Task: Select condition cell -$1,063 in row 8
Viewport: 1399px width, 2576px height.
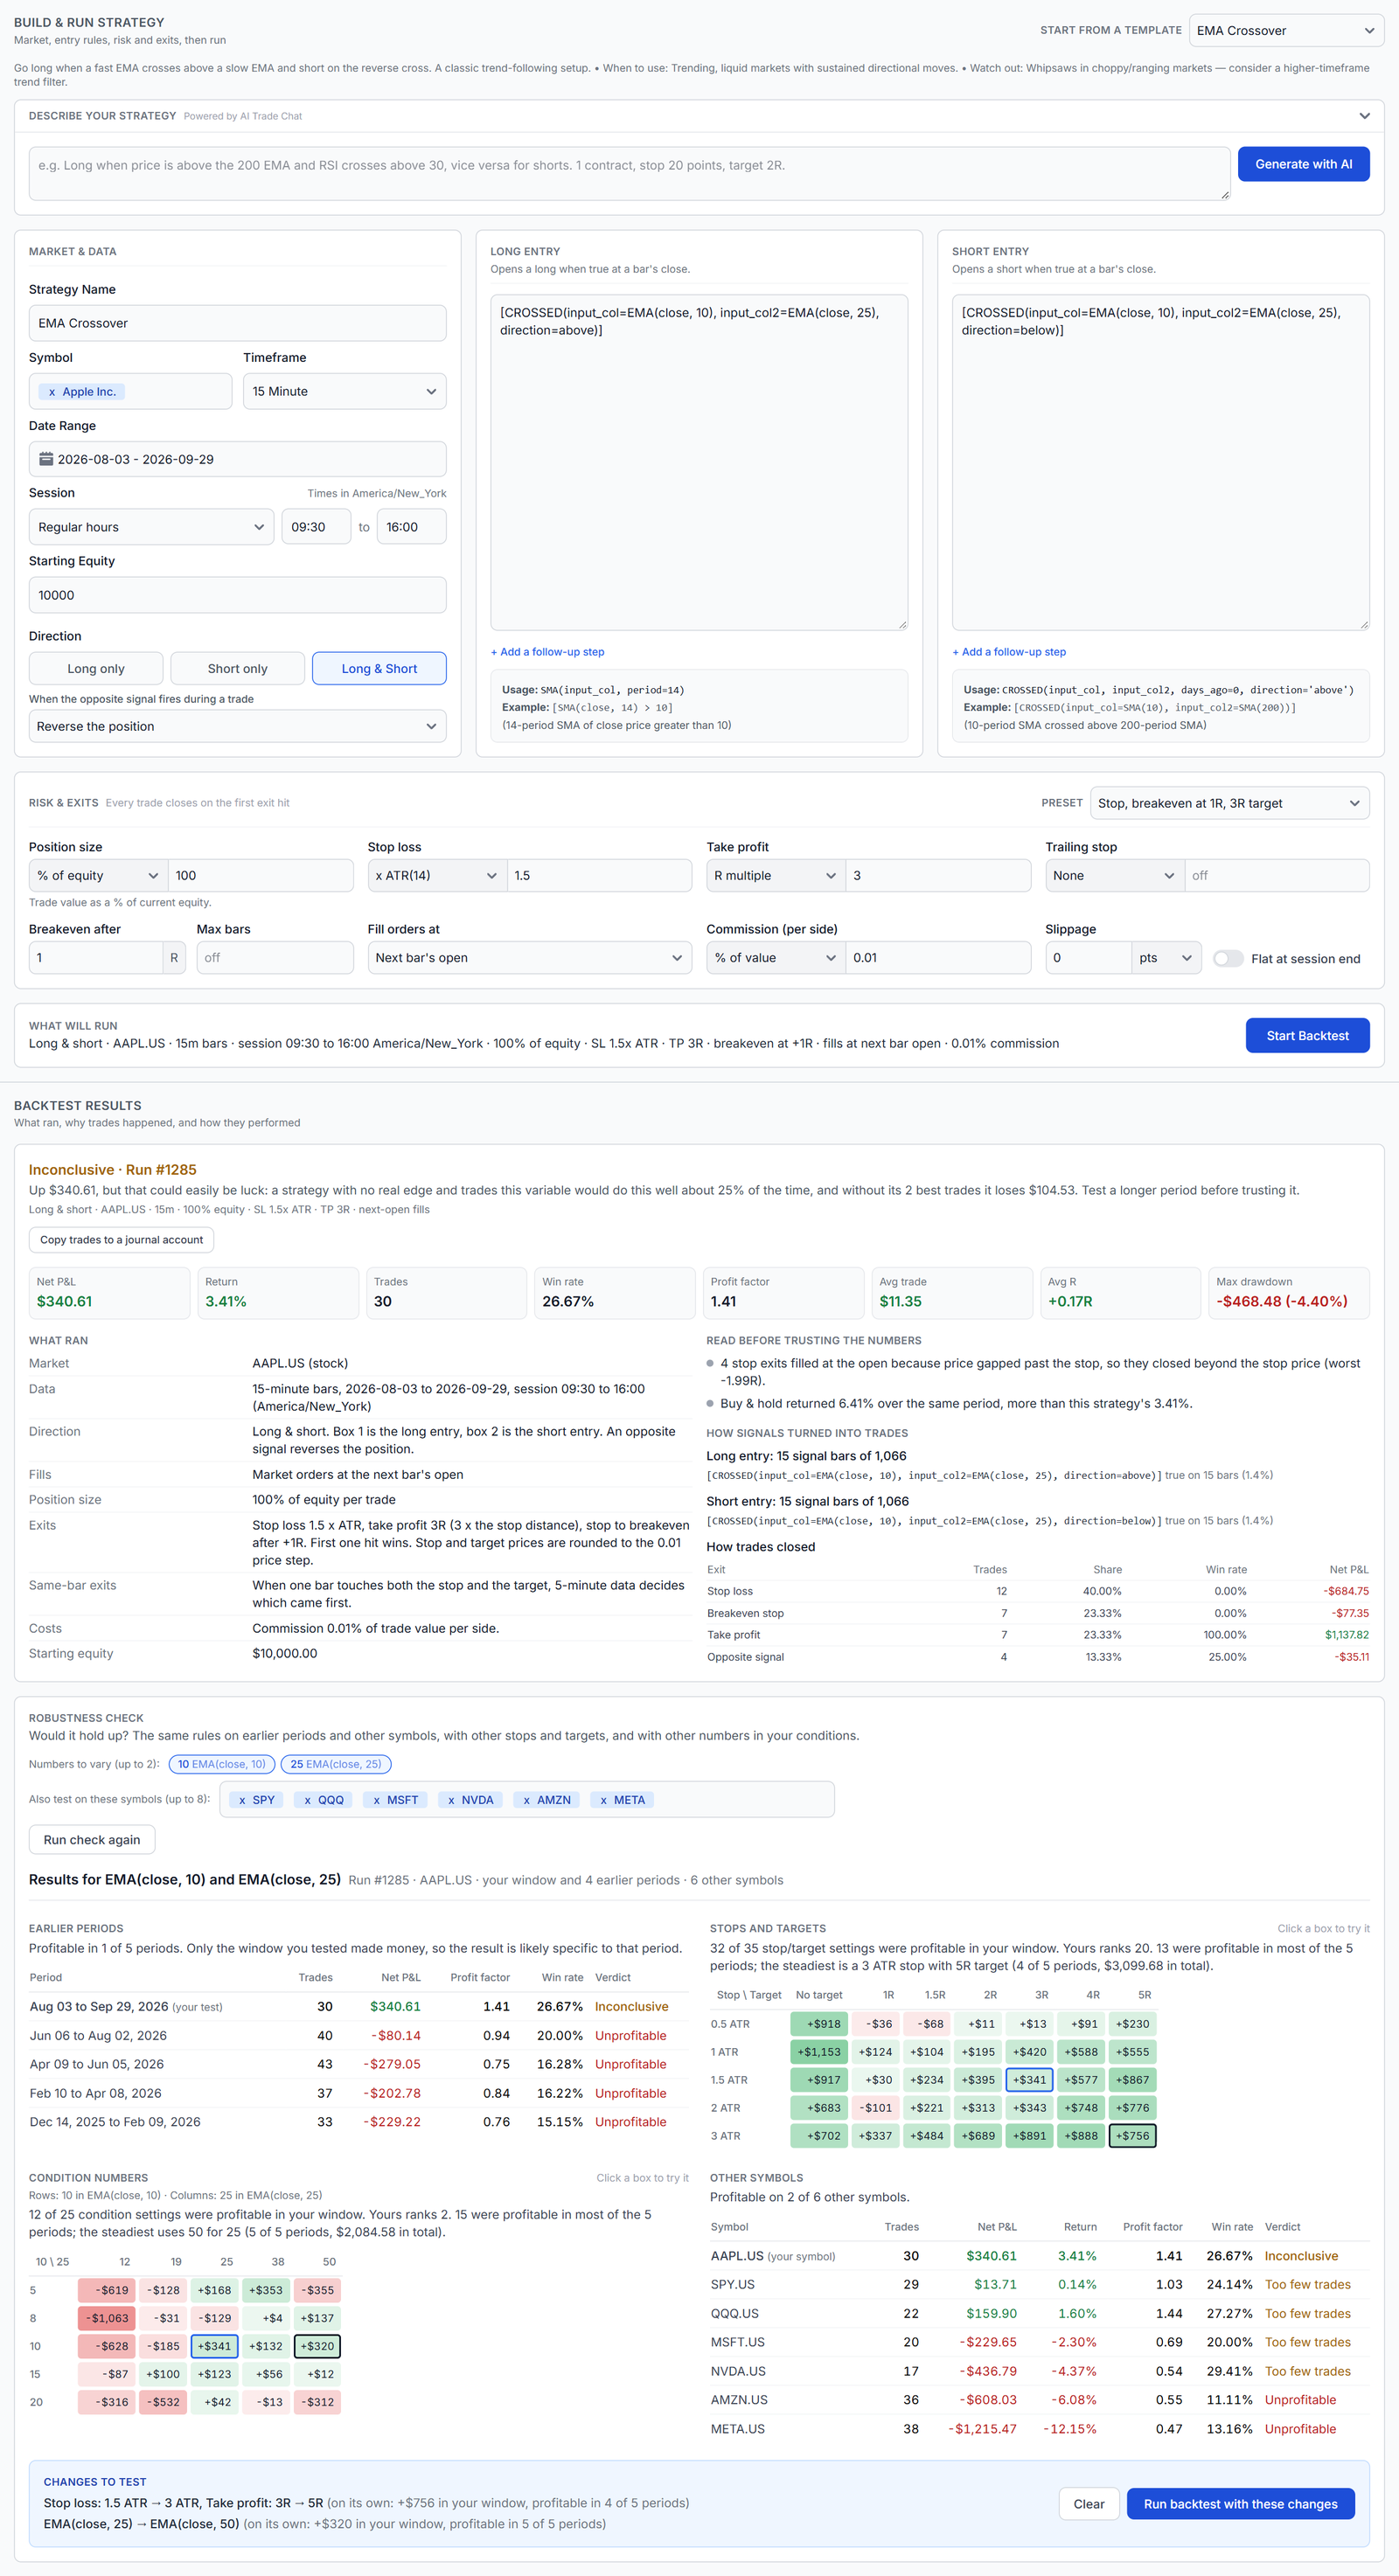Action: (106, 2318)
